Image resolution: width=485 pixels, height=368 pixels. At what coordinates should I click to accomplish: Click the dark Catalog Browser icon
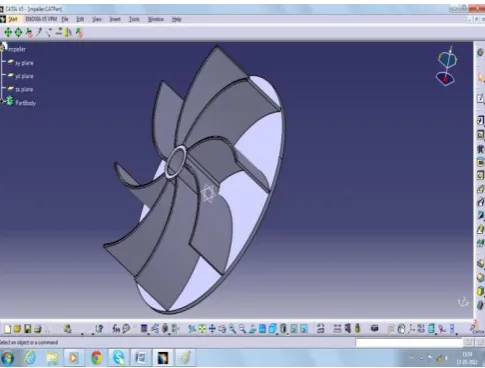[374, 329]
